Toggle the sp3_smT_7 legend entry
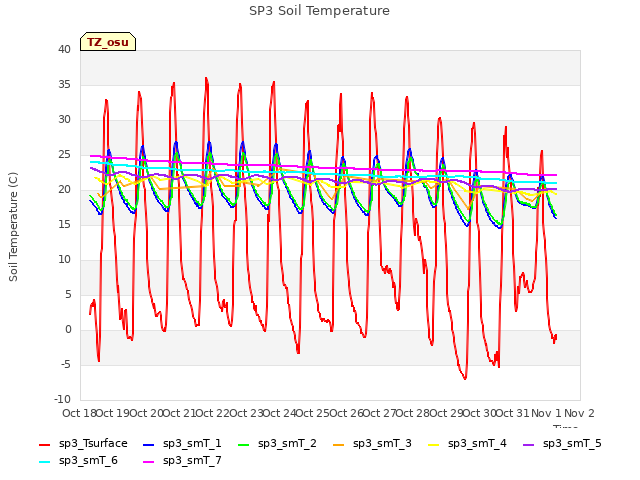Viewport: 640px width, 480px height. (x=182, y=461)
